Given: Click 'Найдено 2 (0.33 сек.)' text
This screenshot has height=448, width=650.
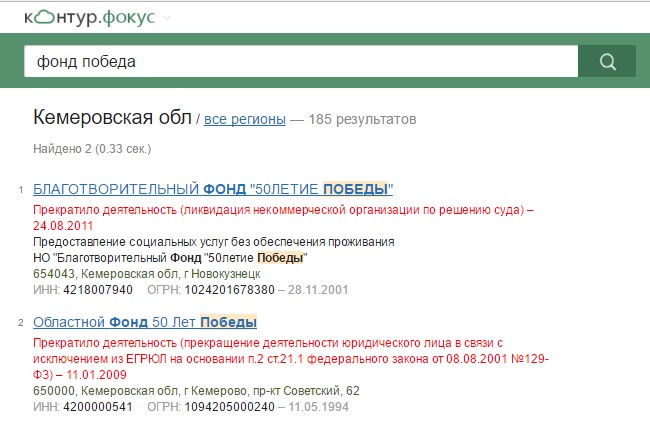Looking at the screenshot, I should coord(92,149).
